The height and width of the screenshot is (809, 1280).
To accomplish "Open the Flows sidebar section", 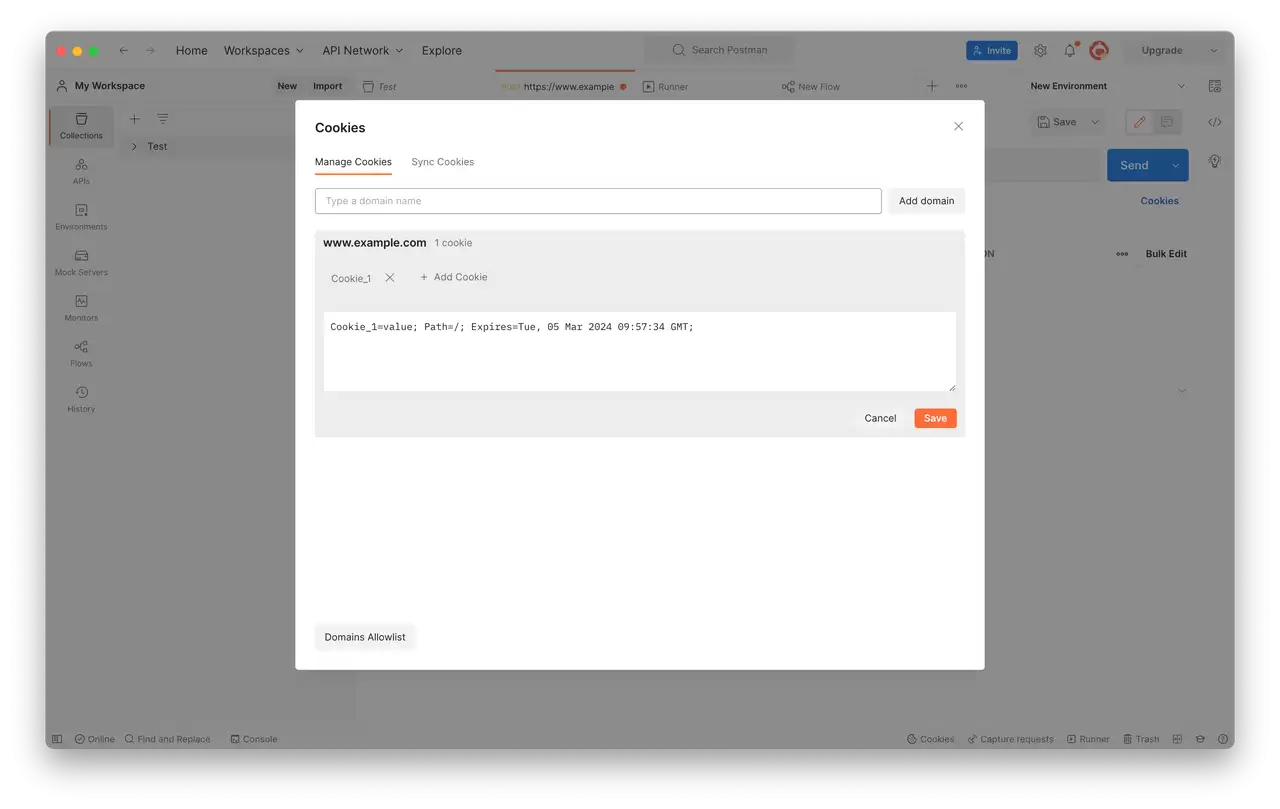I will coord(81,354).
